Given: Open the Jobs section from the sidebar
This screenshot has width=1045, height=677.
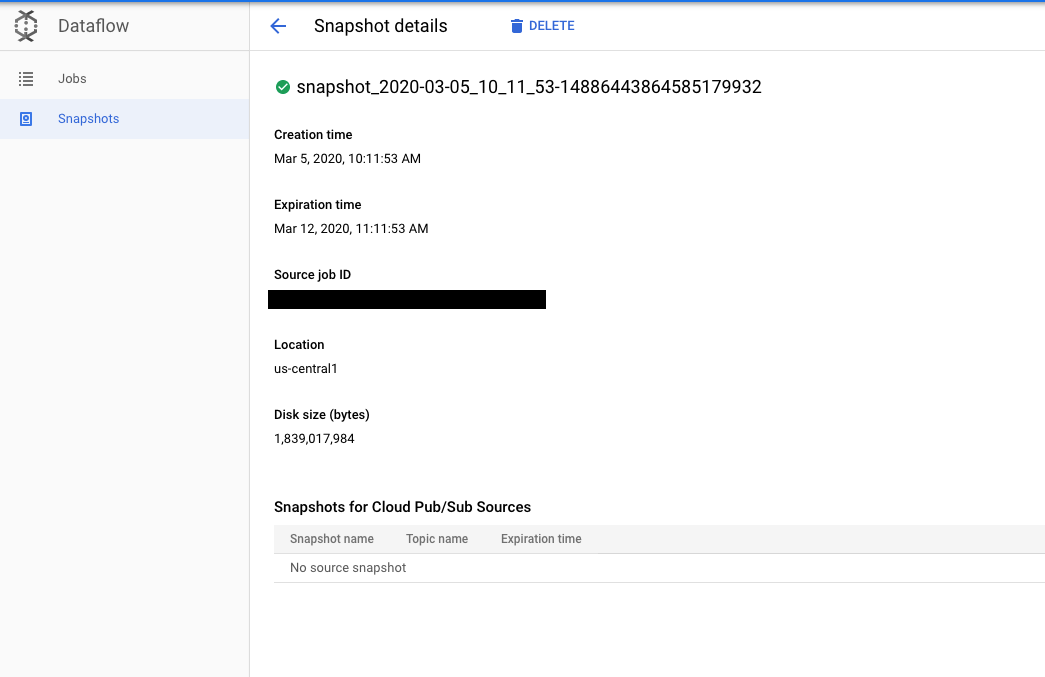Looking at the screenshot, I should click(72, 77).
